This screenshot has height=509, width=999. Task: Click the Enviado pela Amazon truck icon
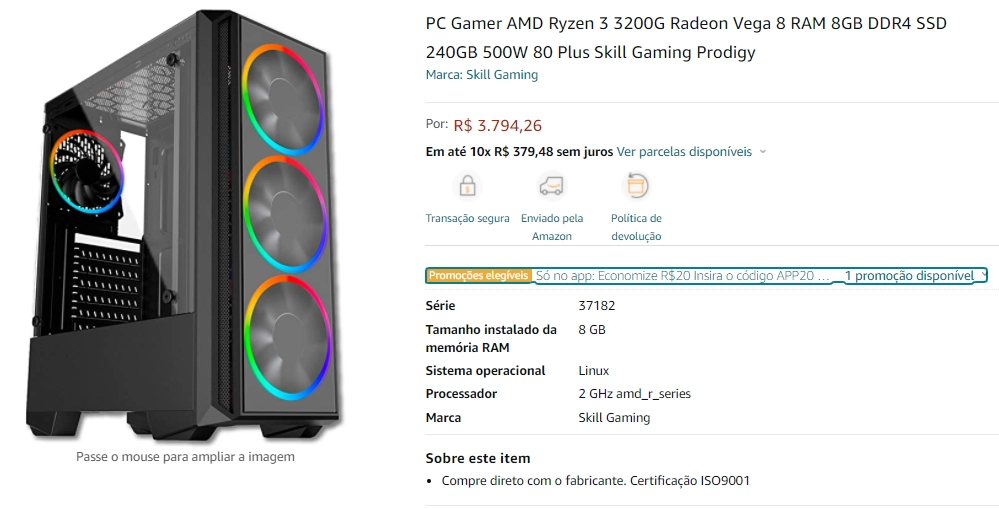[551, 185]
